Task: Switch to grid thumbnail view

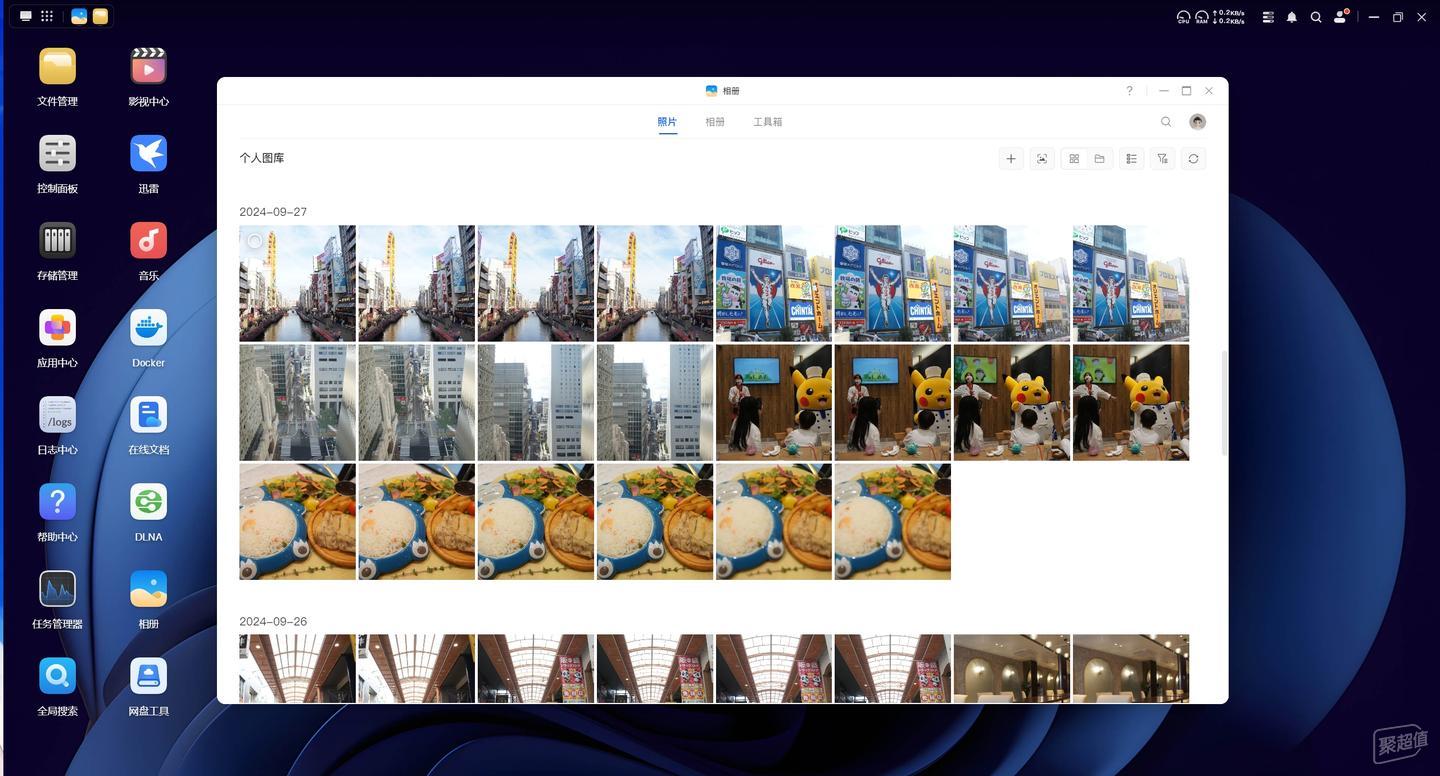Action: (1074, 159)
